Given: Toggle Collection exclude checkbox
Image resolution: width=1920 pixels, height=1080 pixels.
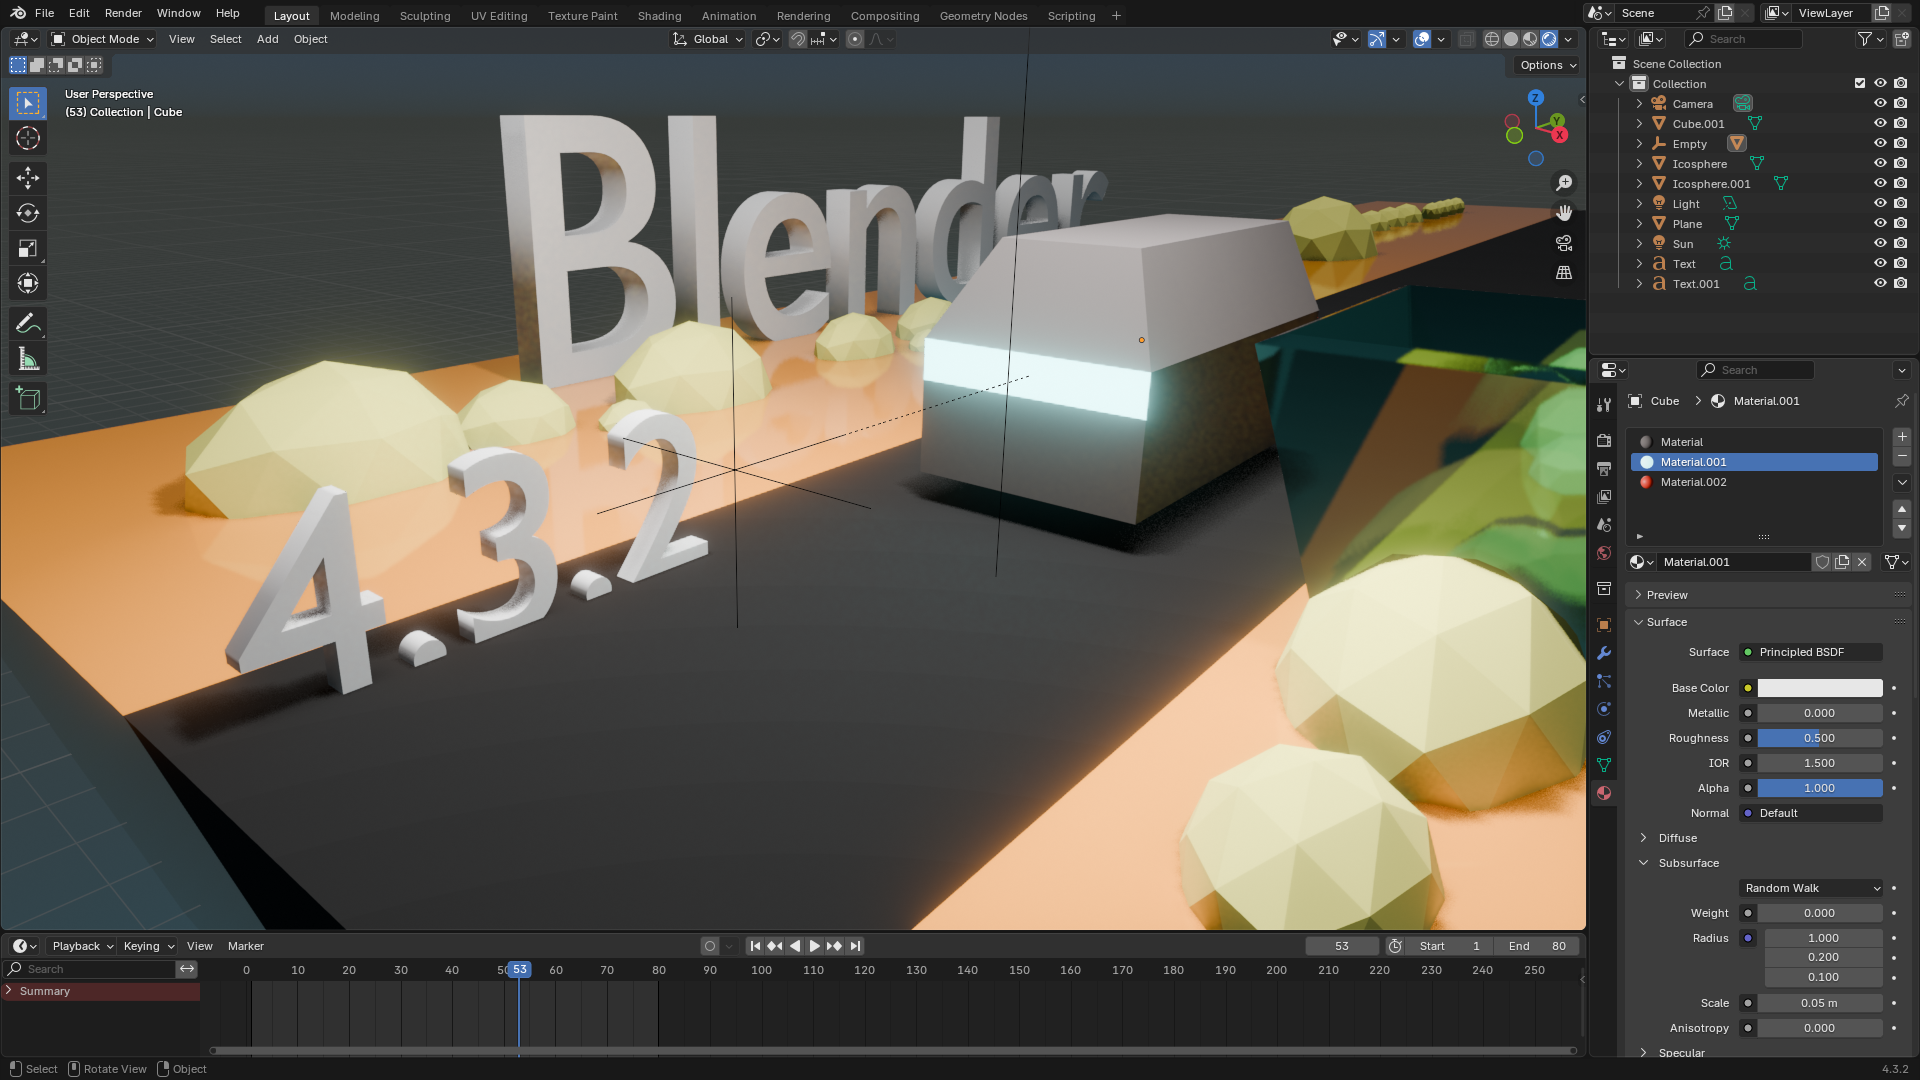Looking at the screenshot, I should point(1860,83).
